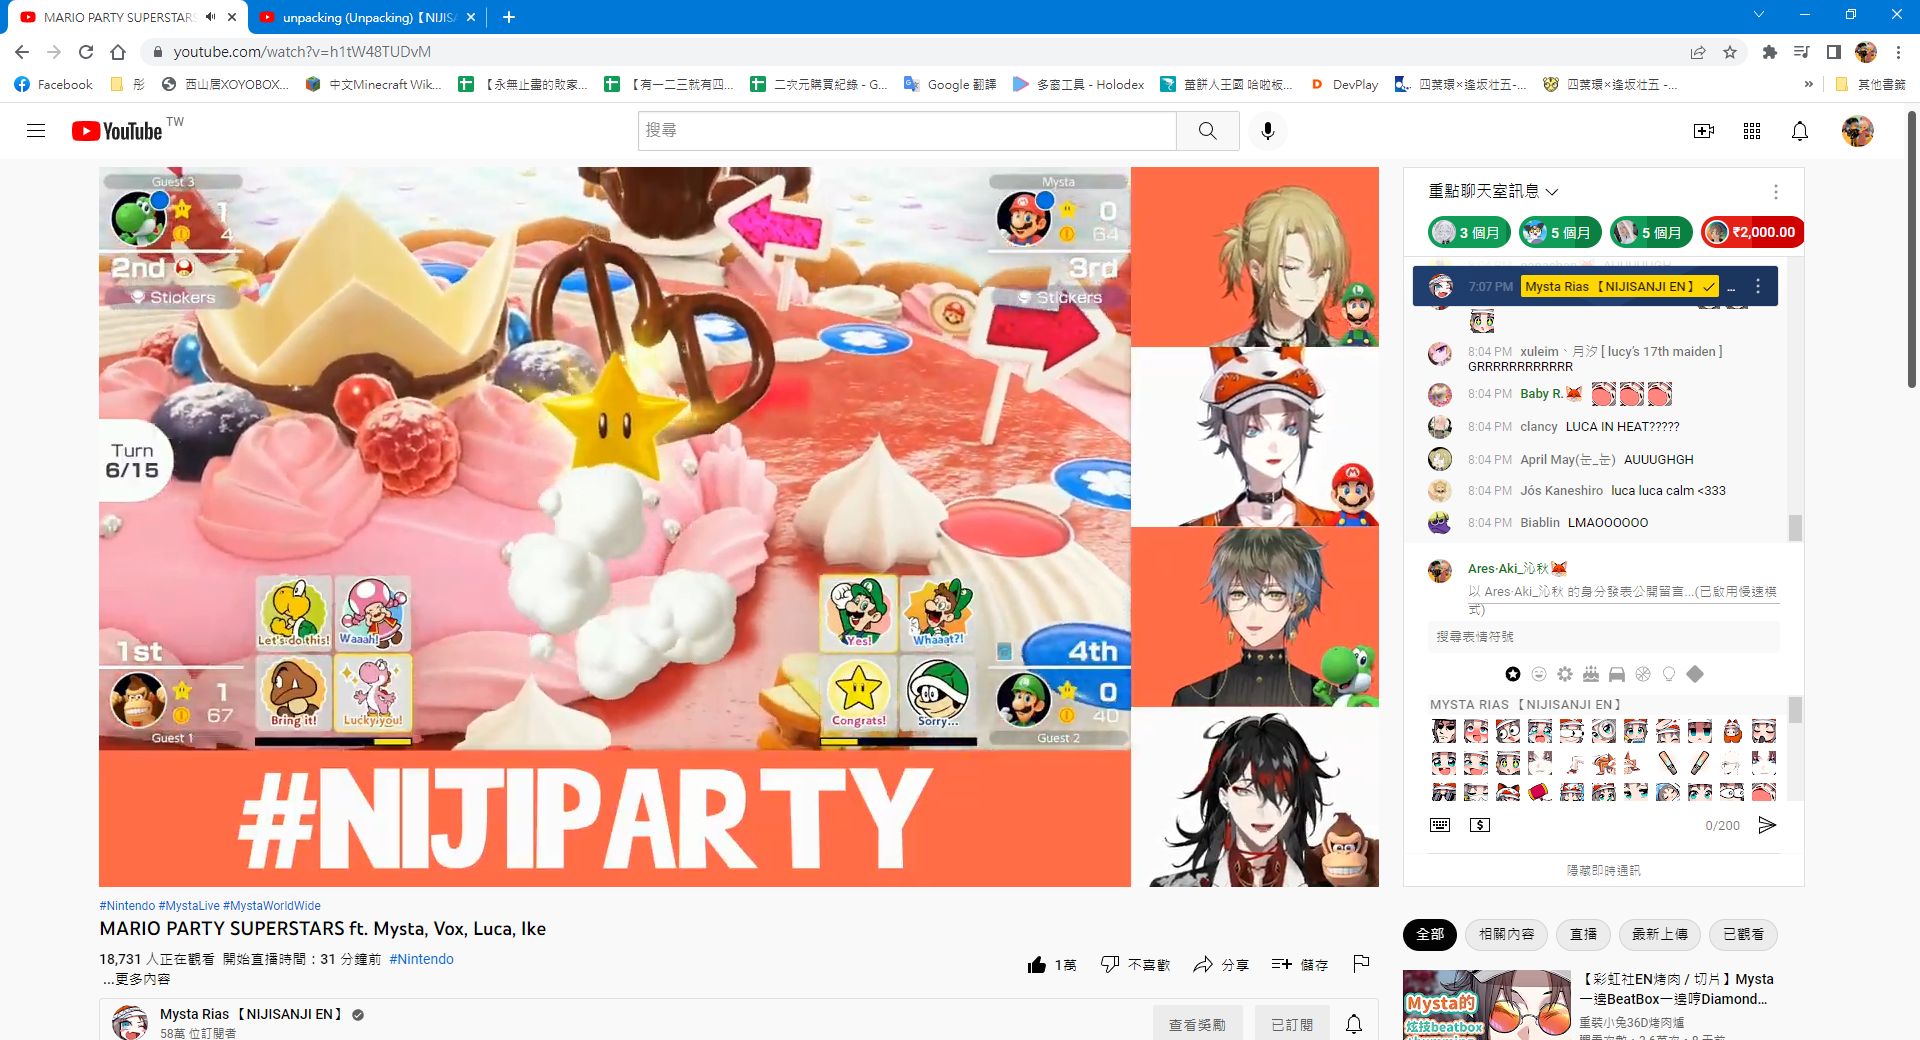Screen dimensions: 1920x1040
Task: Open the recommended Mysta BeatBox video thumbnail
Action: [x=1487, y=1005]
